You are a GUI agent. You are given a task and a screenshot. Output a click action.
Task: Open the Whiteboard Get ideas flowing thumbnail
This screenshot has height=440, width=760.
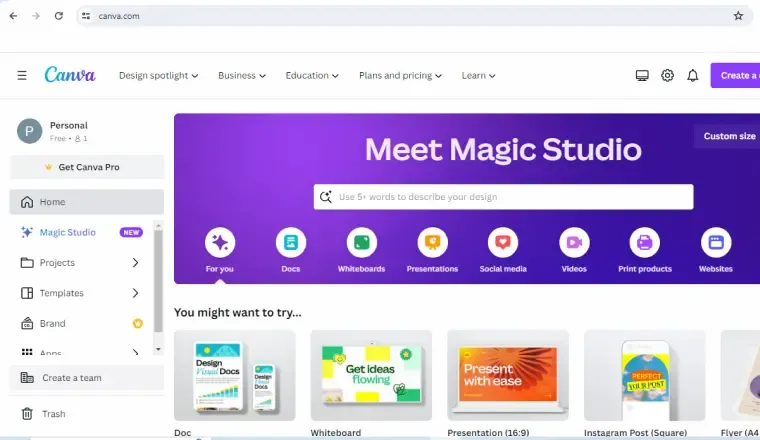click(x=371, y=376)
